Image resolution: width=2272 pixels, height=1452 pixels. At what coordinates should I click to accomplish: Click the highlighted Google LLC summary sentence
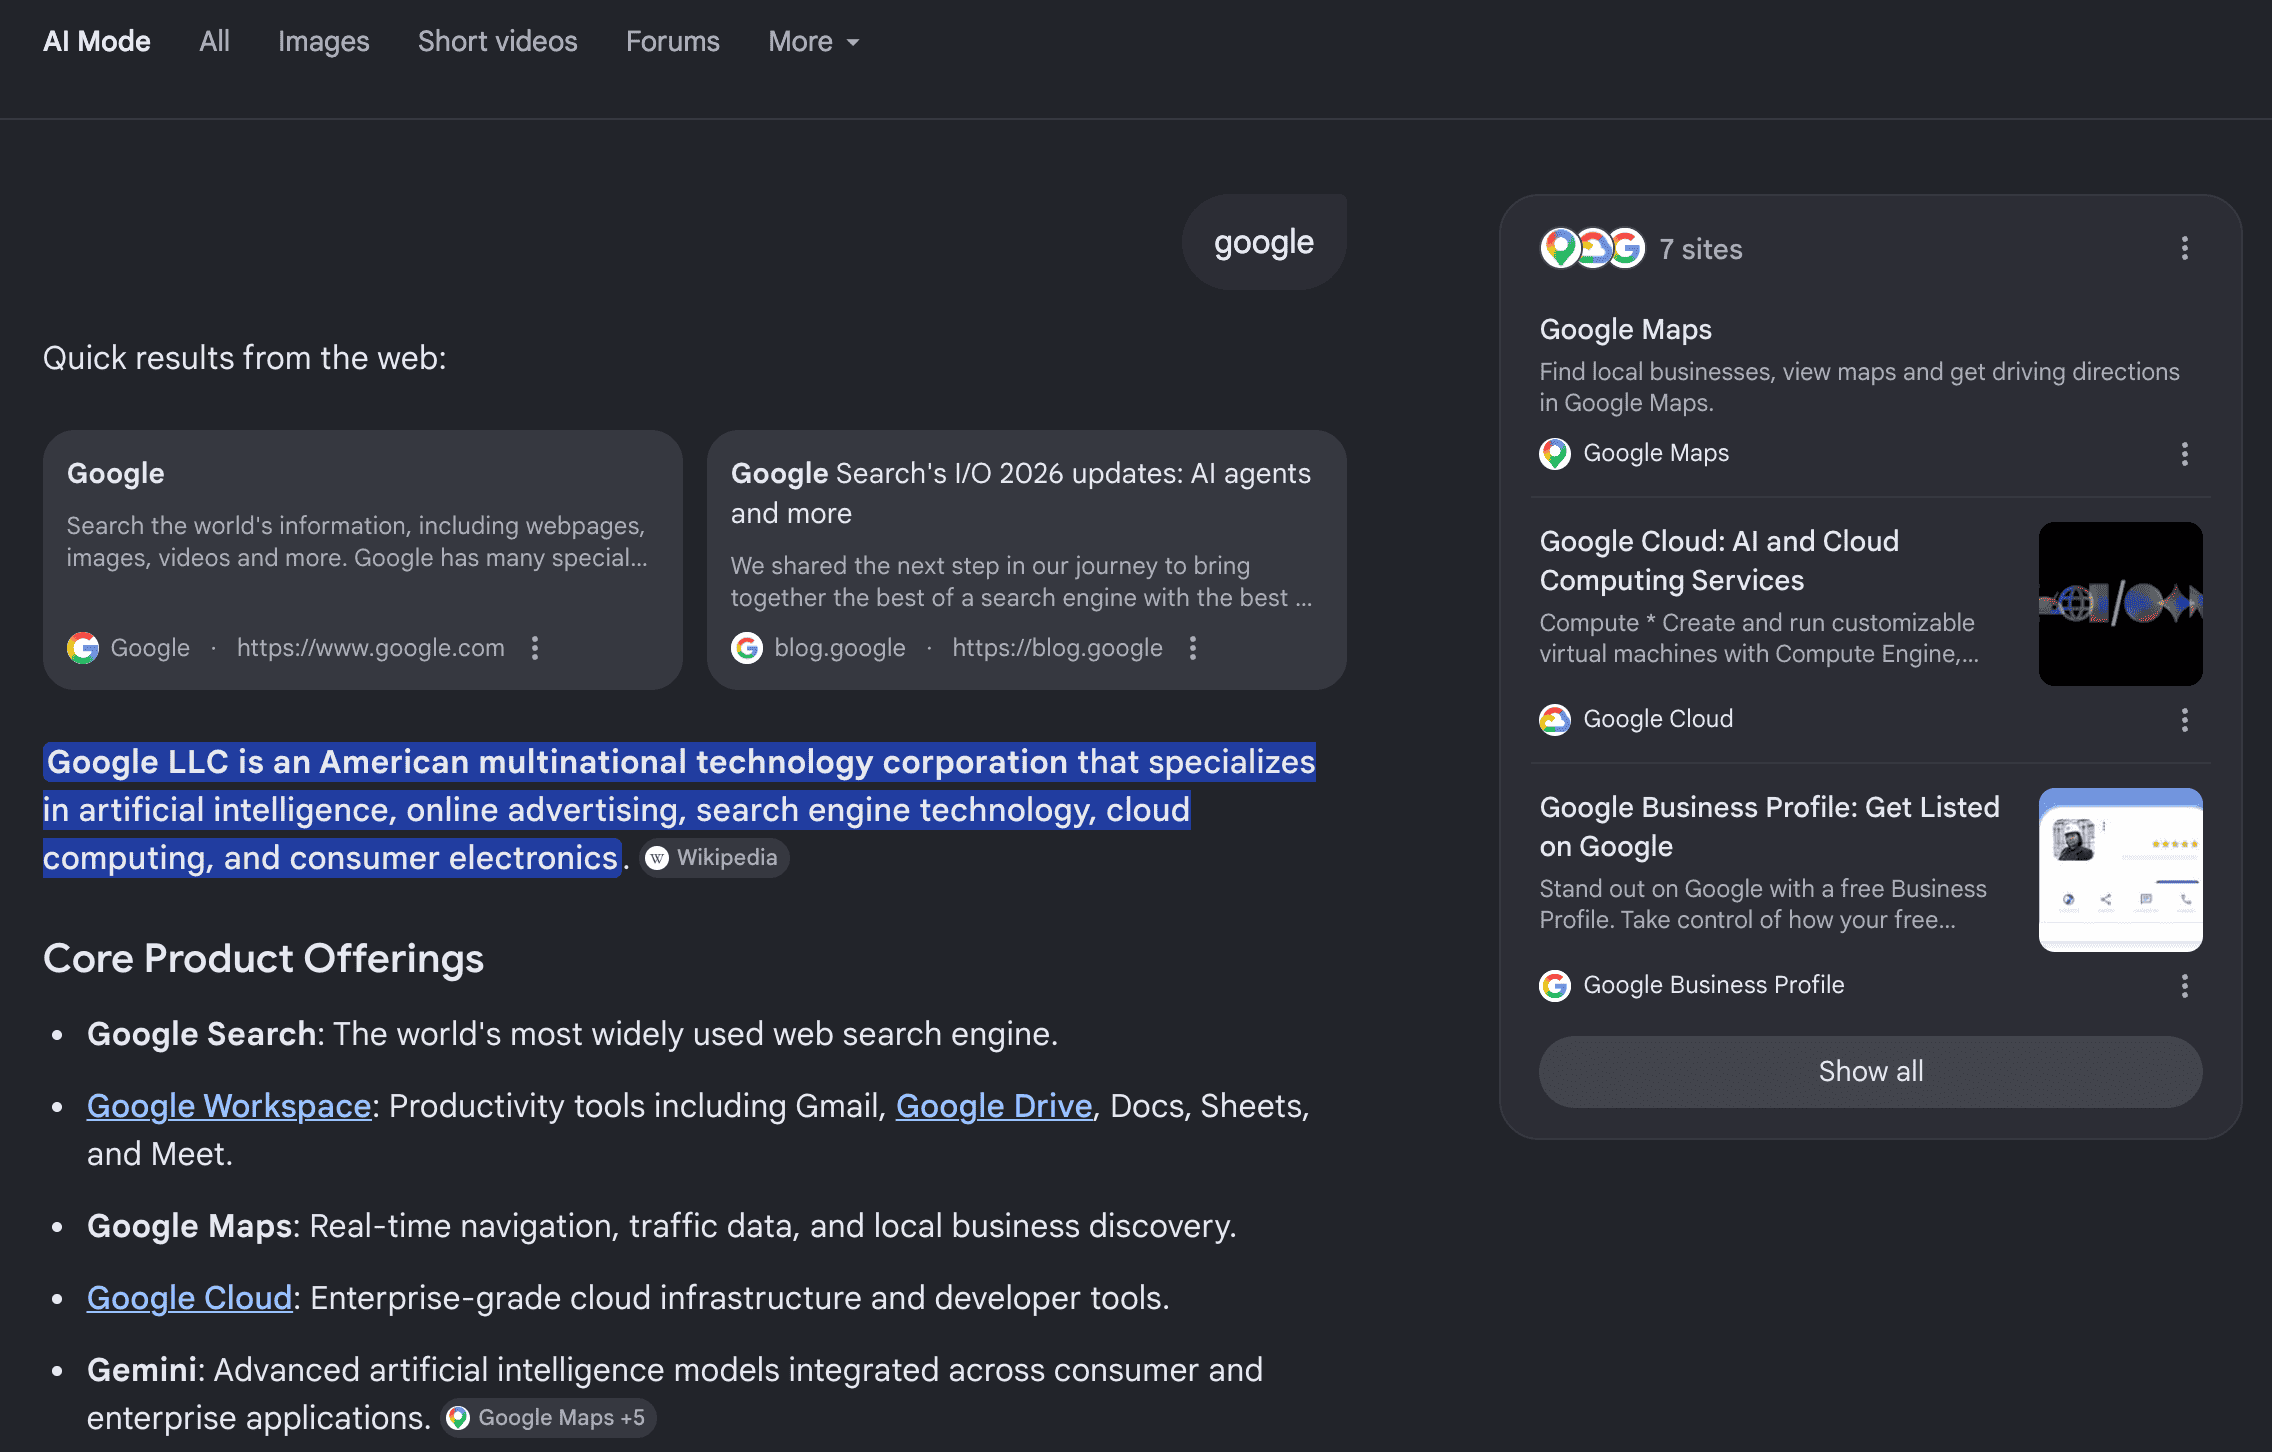(679, 810)
